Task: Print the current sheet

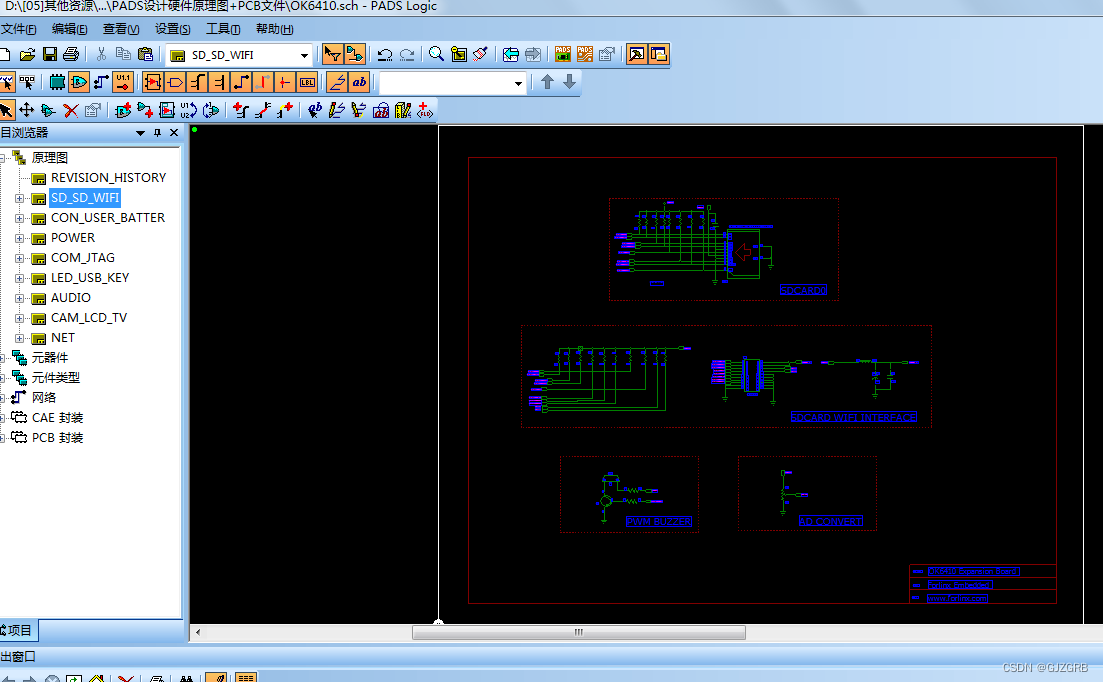Action: (71, 54)
